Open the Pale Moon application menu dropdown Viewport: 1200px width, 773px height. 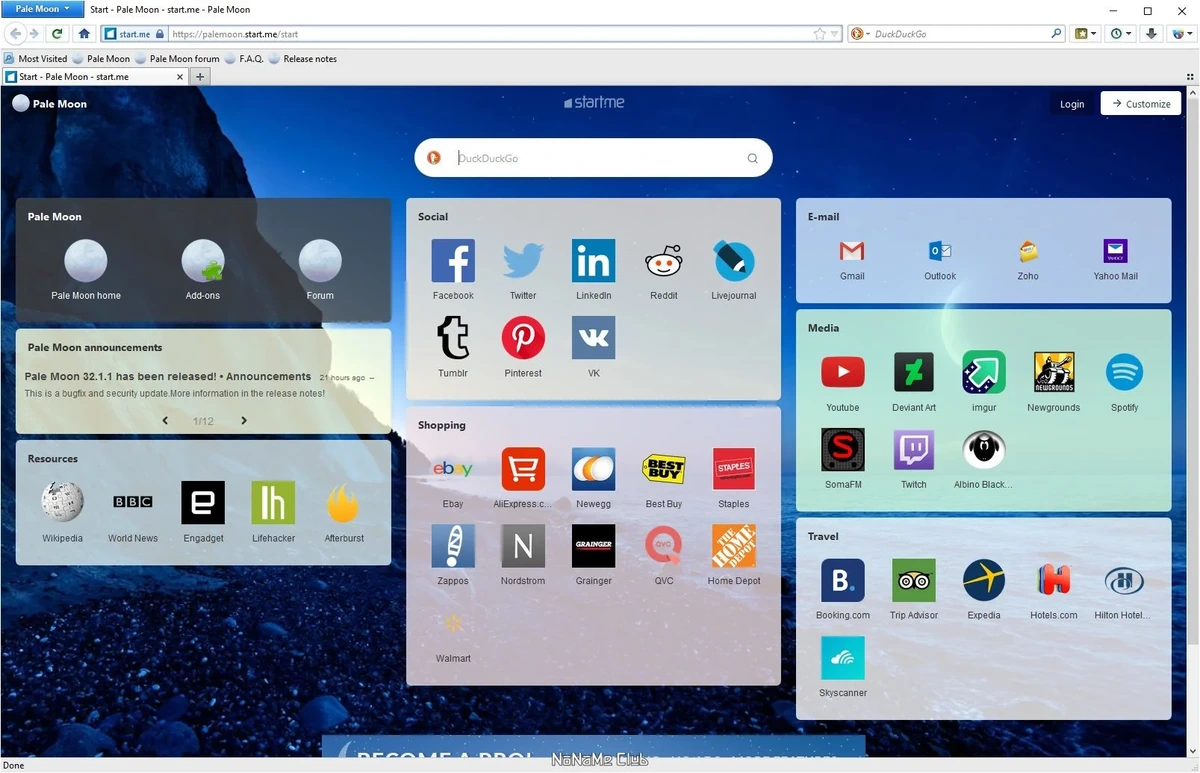(42, 9)
